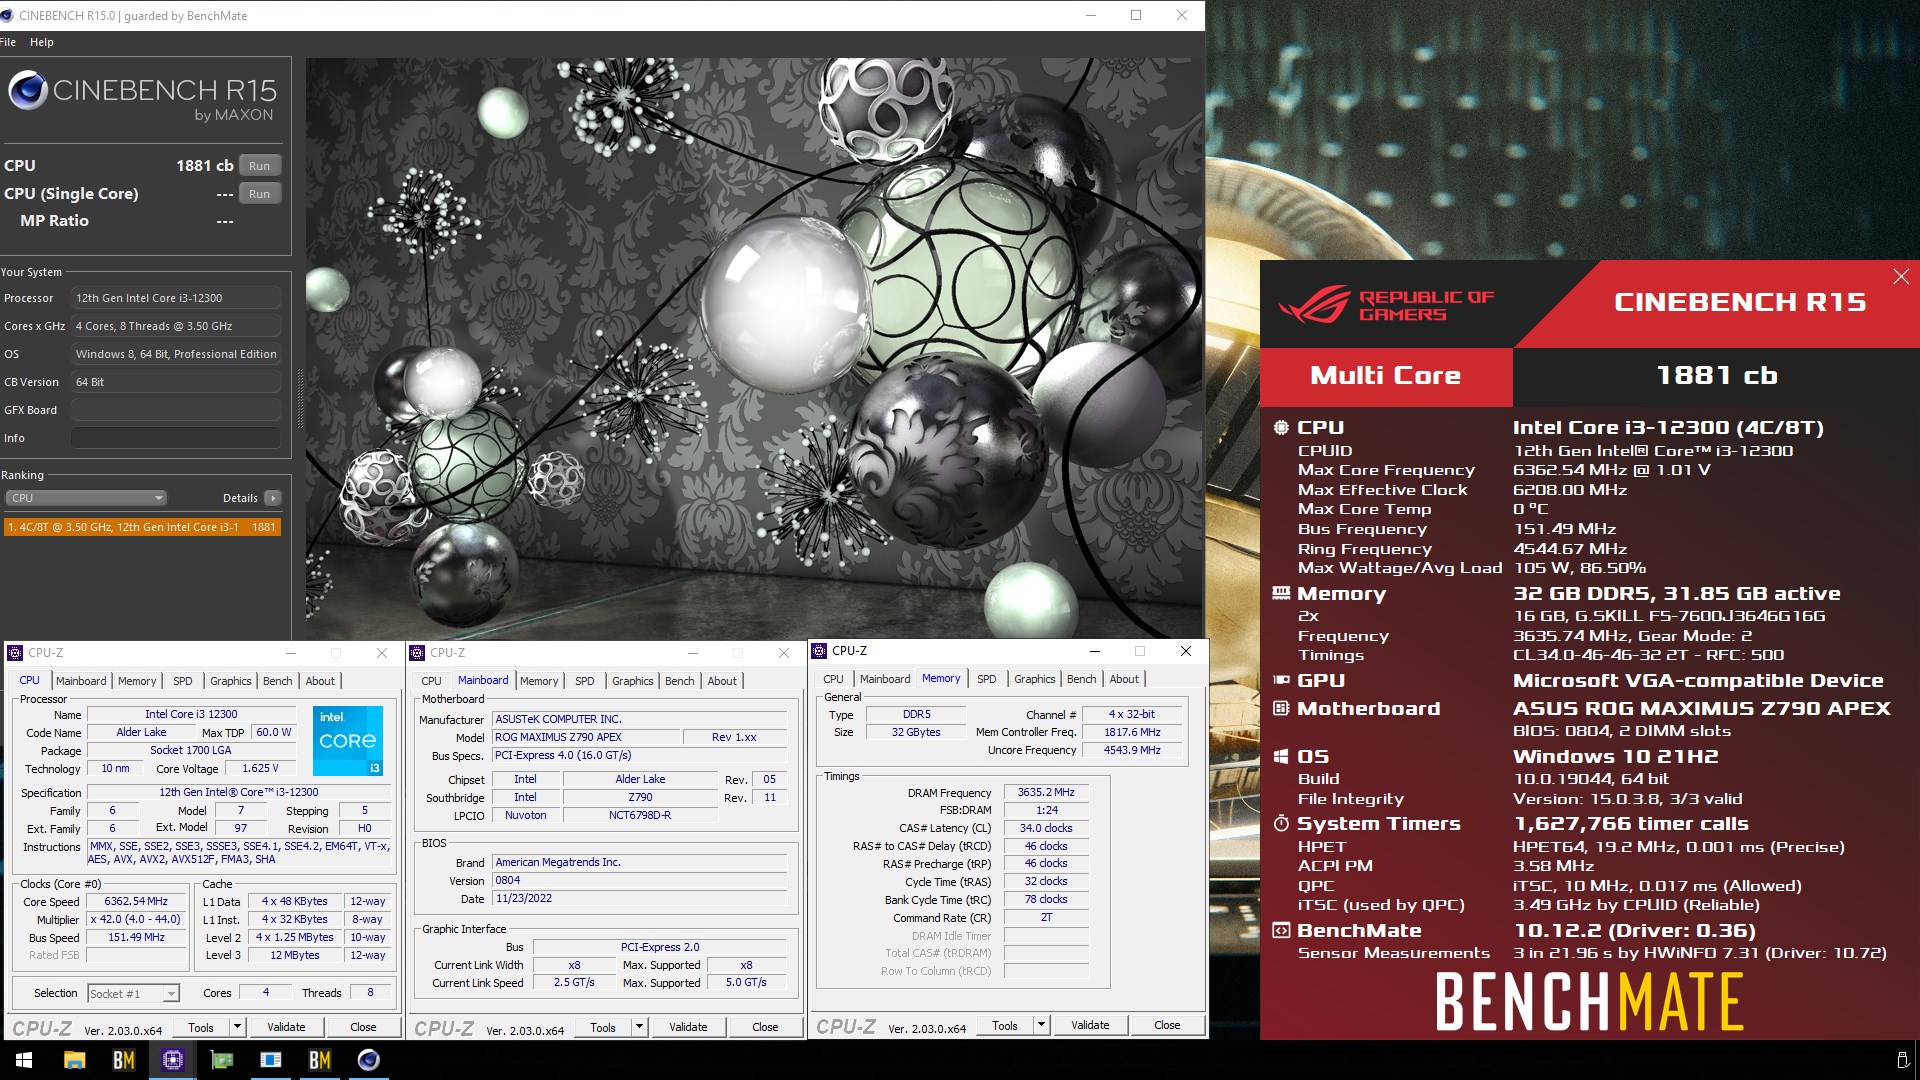The width and height of the screenshot is (1920, 1080).
Task: Click the GFX Board field
Action: point(175,410)
